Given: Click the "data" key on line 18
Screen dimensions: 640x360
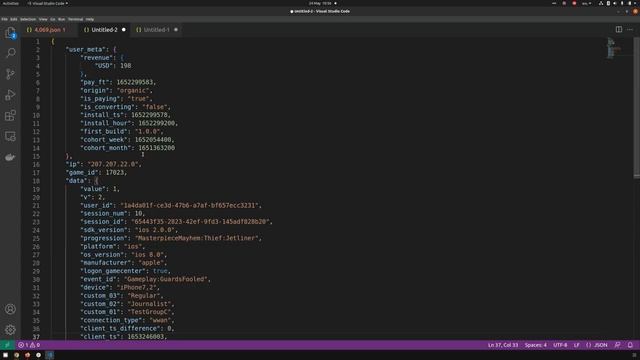Looking at the screenshot, I should tap(77, 181).
